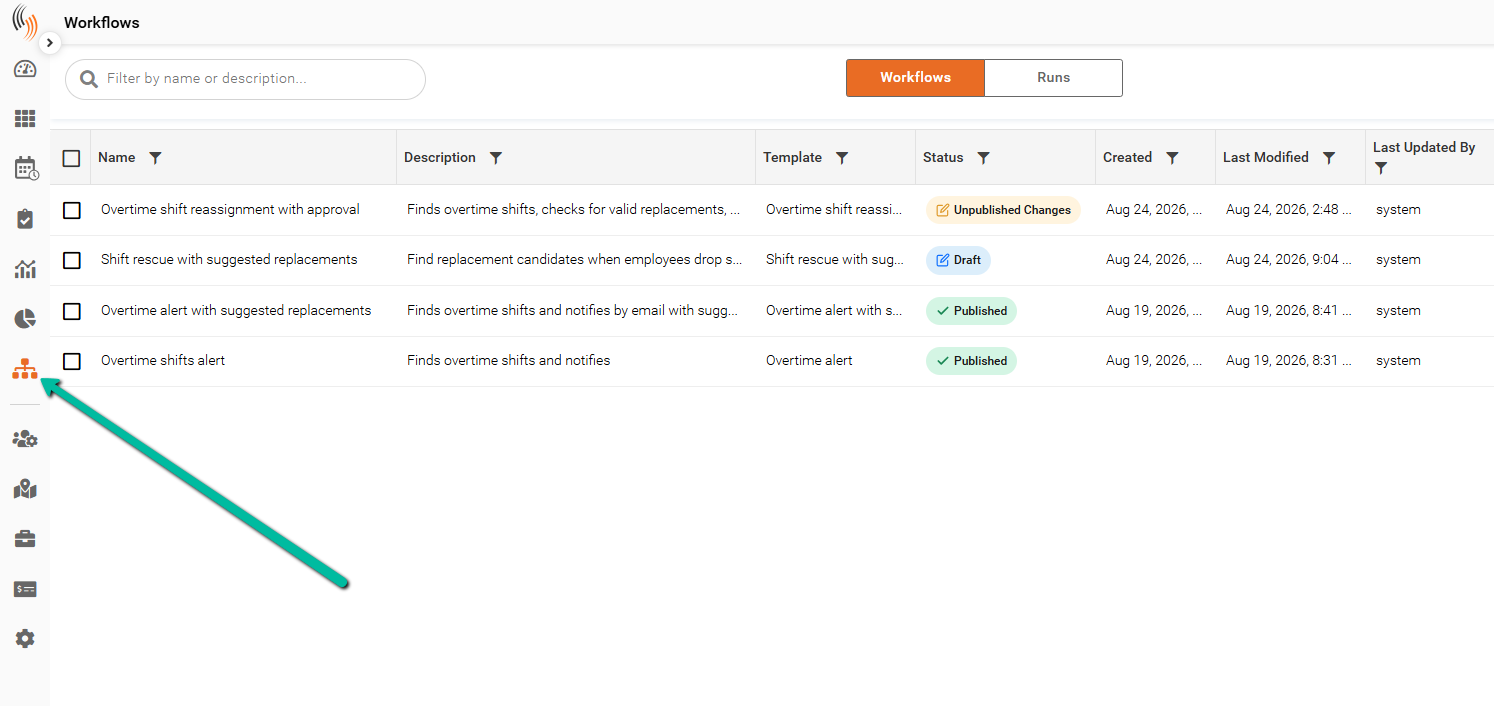This screenshot has width=1494, height=706.
Task: Switch to the Workflows tab
Action: click(x=915, y=78)
